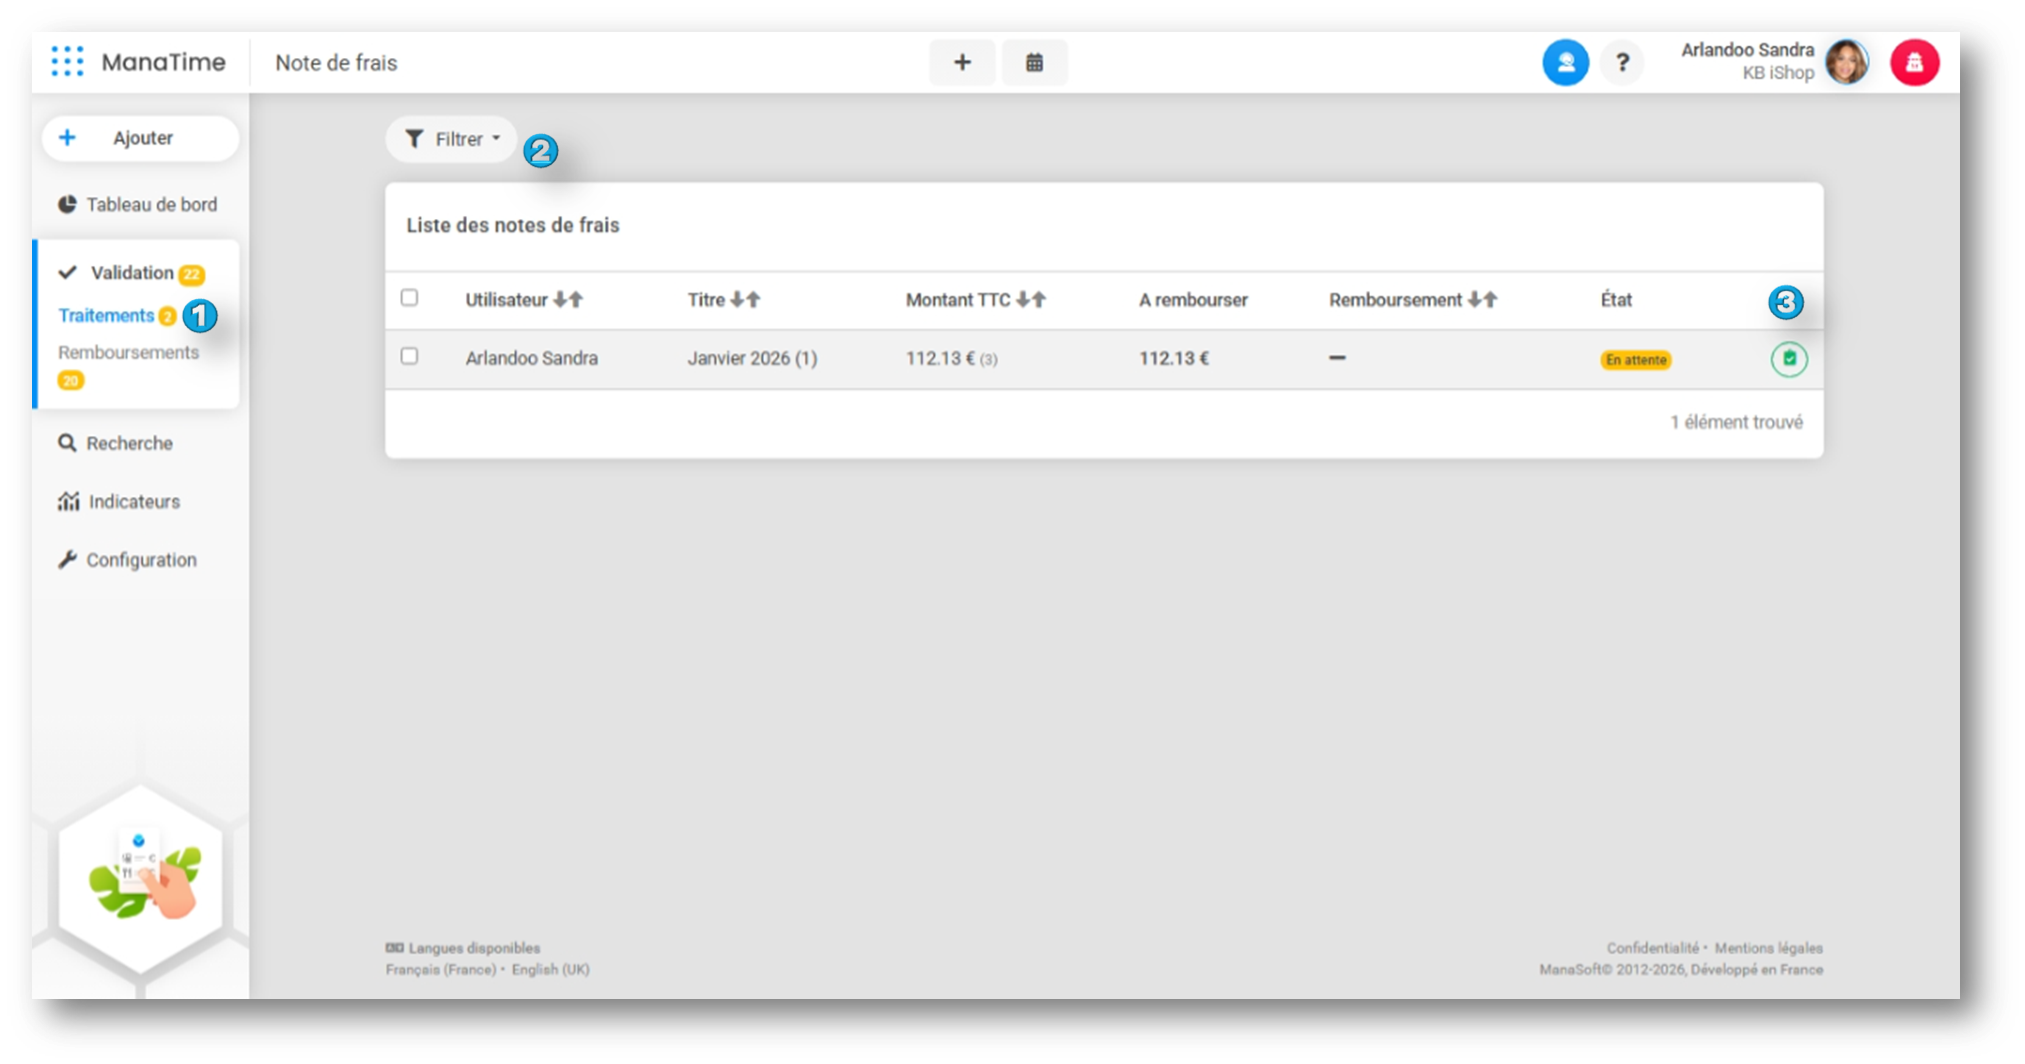
Task: Click the plus icon in top toolbar
Action: 962,63
